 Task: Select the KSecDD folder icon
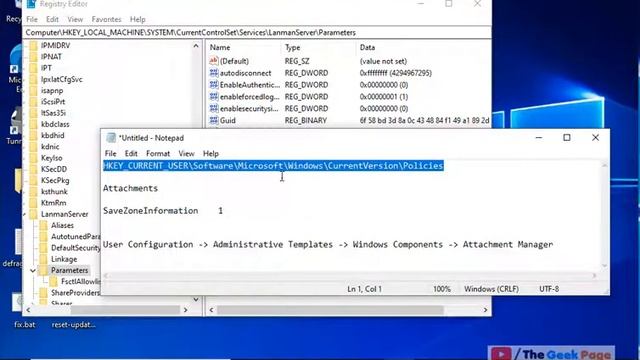pos(33,169)
